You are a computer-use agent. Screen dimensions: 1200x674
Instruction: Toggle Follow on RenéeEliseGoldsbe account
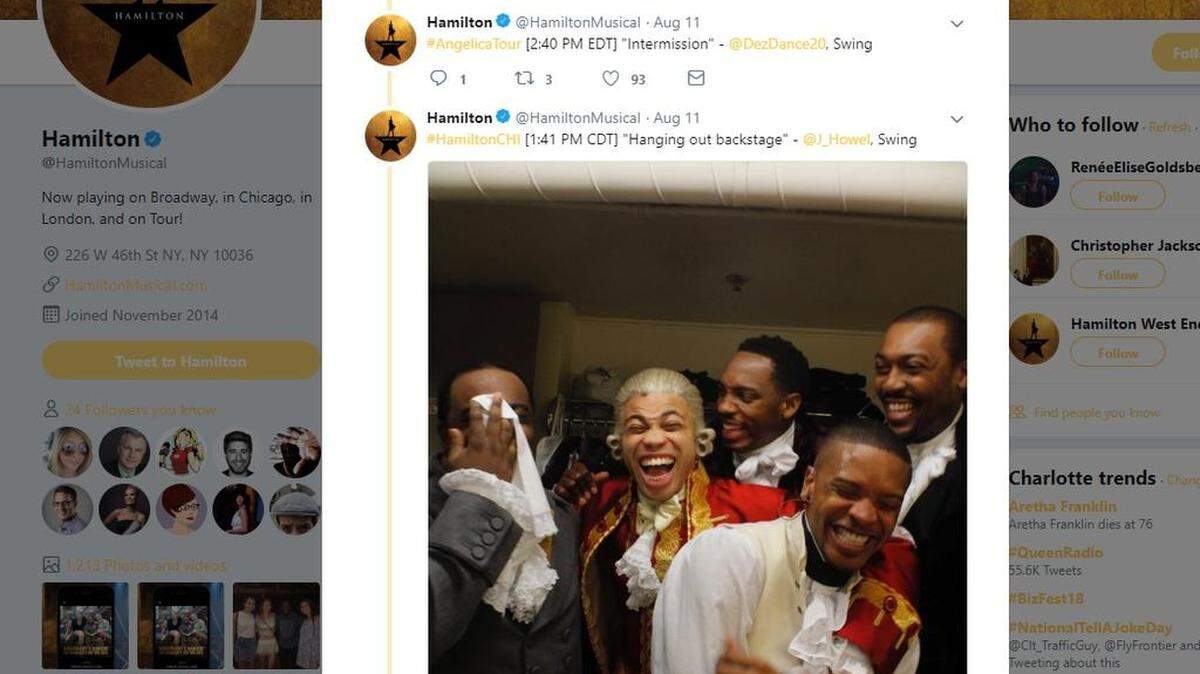click(1117, 196)
